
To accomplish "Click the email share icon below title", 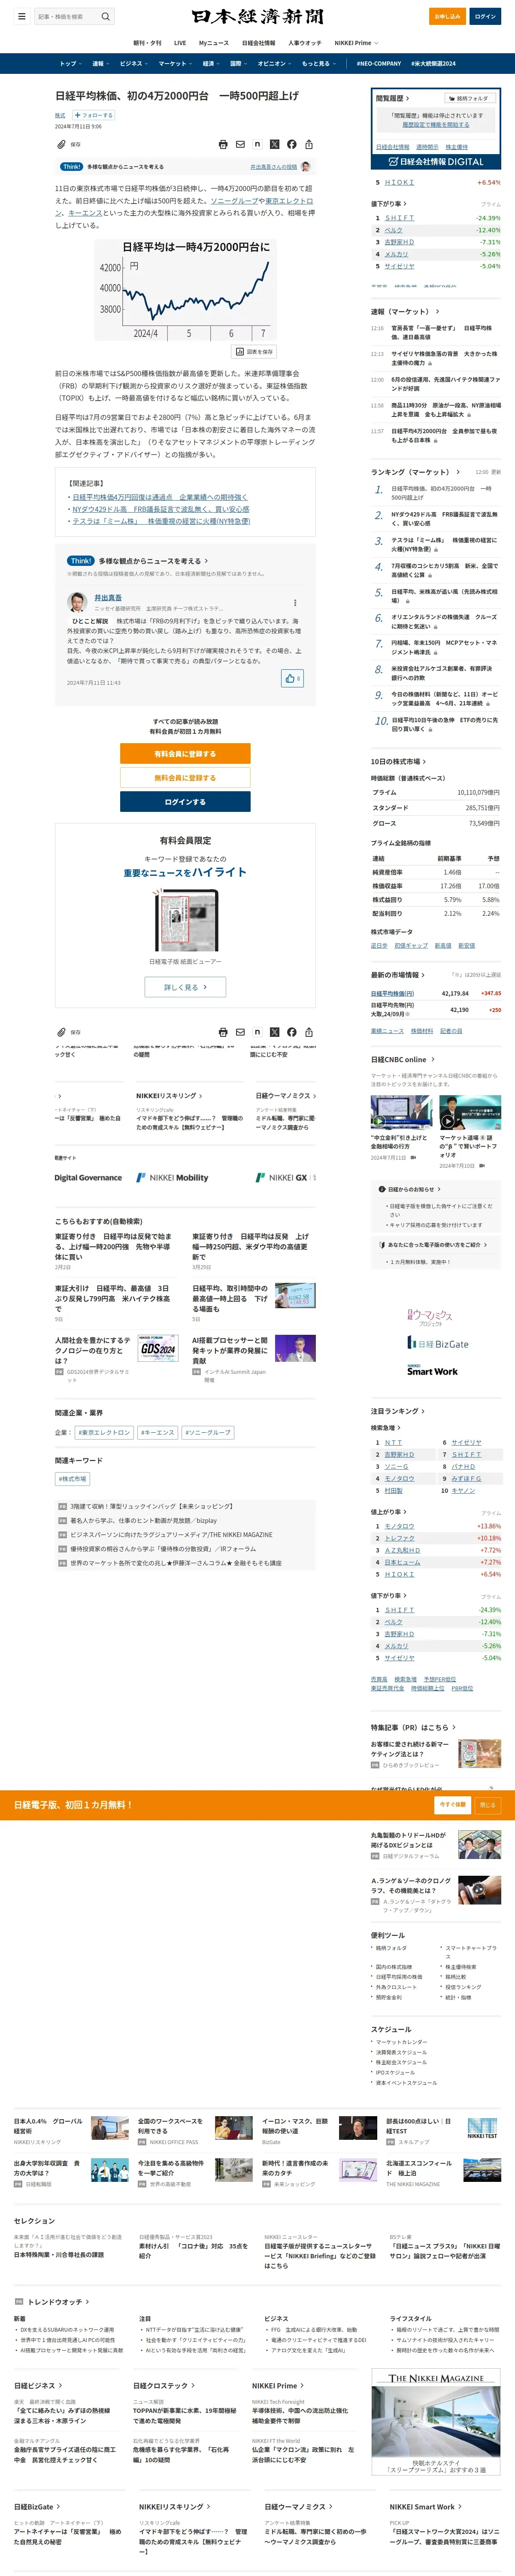I will coord(240,144).
